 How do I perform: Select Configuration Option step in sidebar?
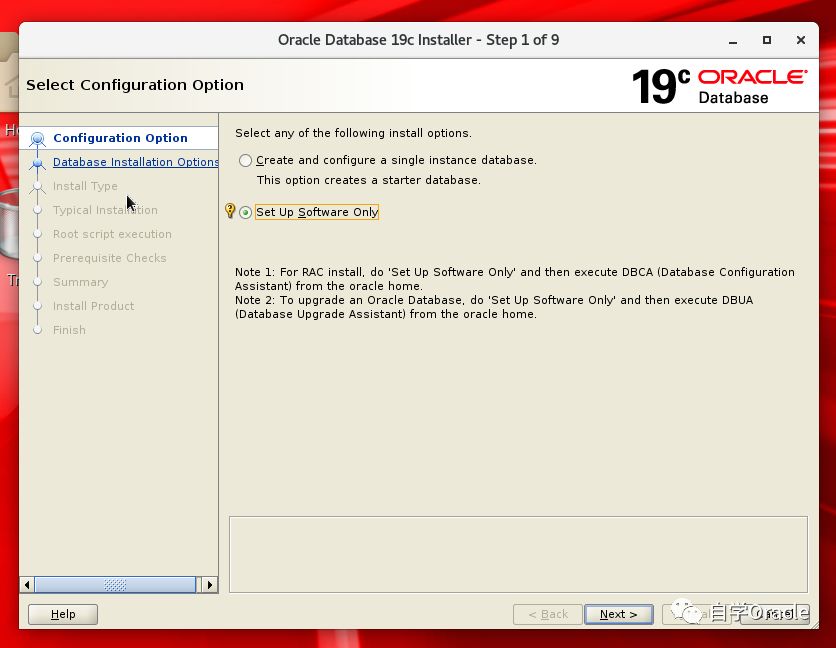[120, 138]
